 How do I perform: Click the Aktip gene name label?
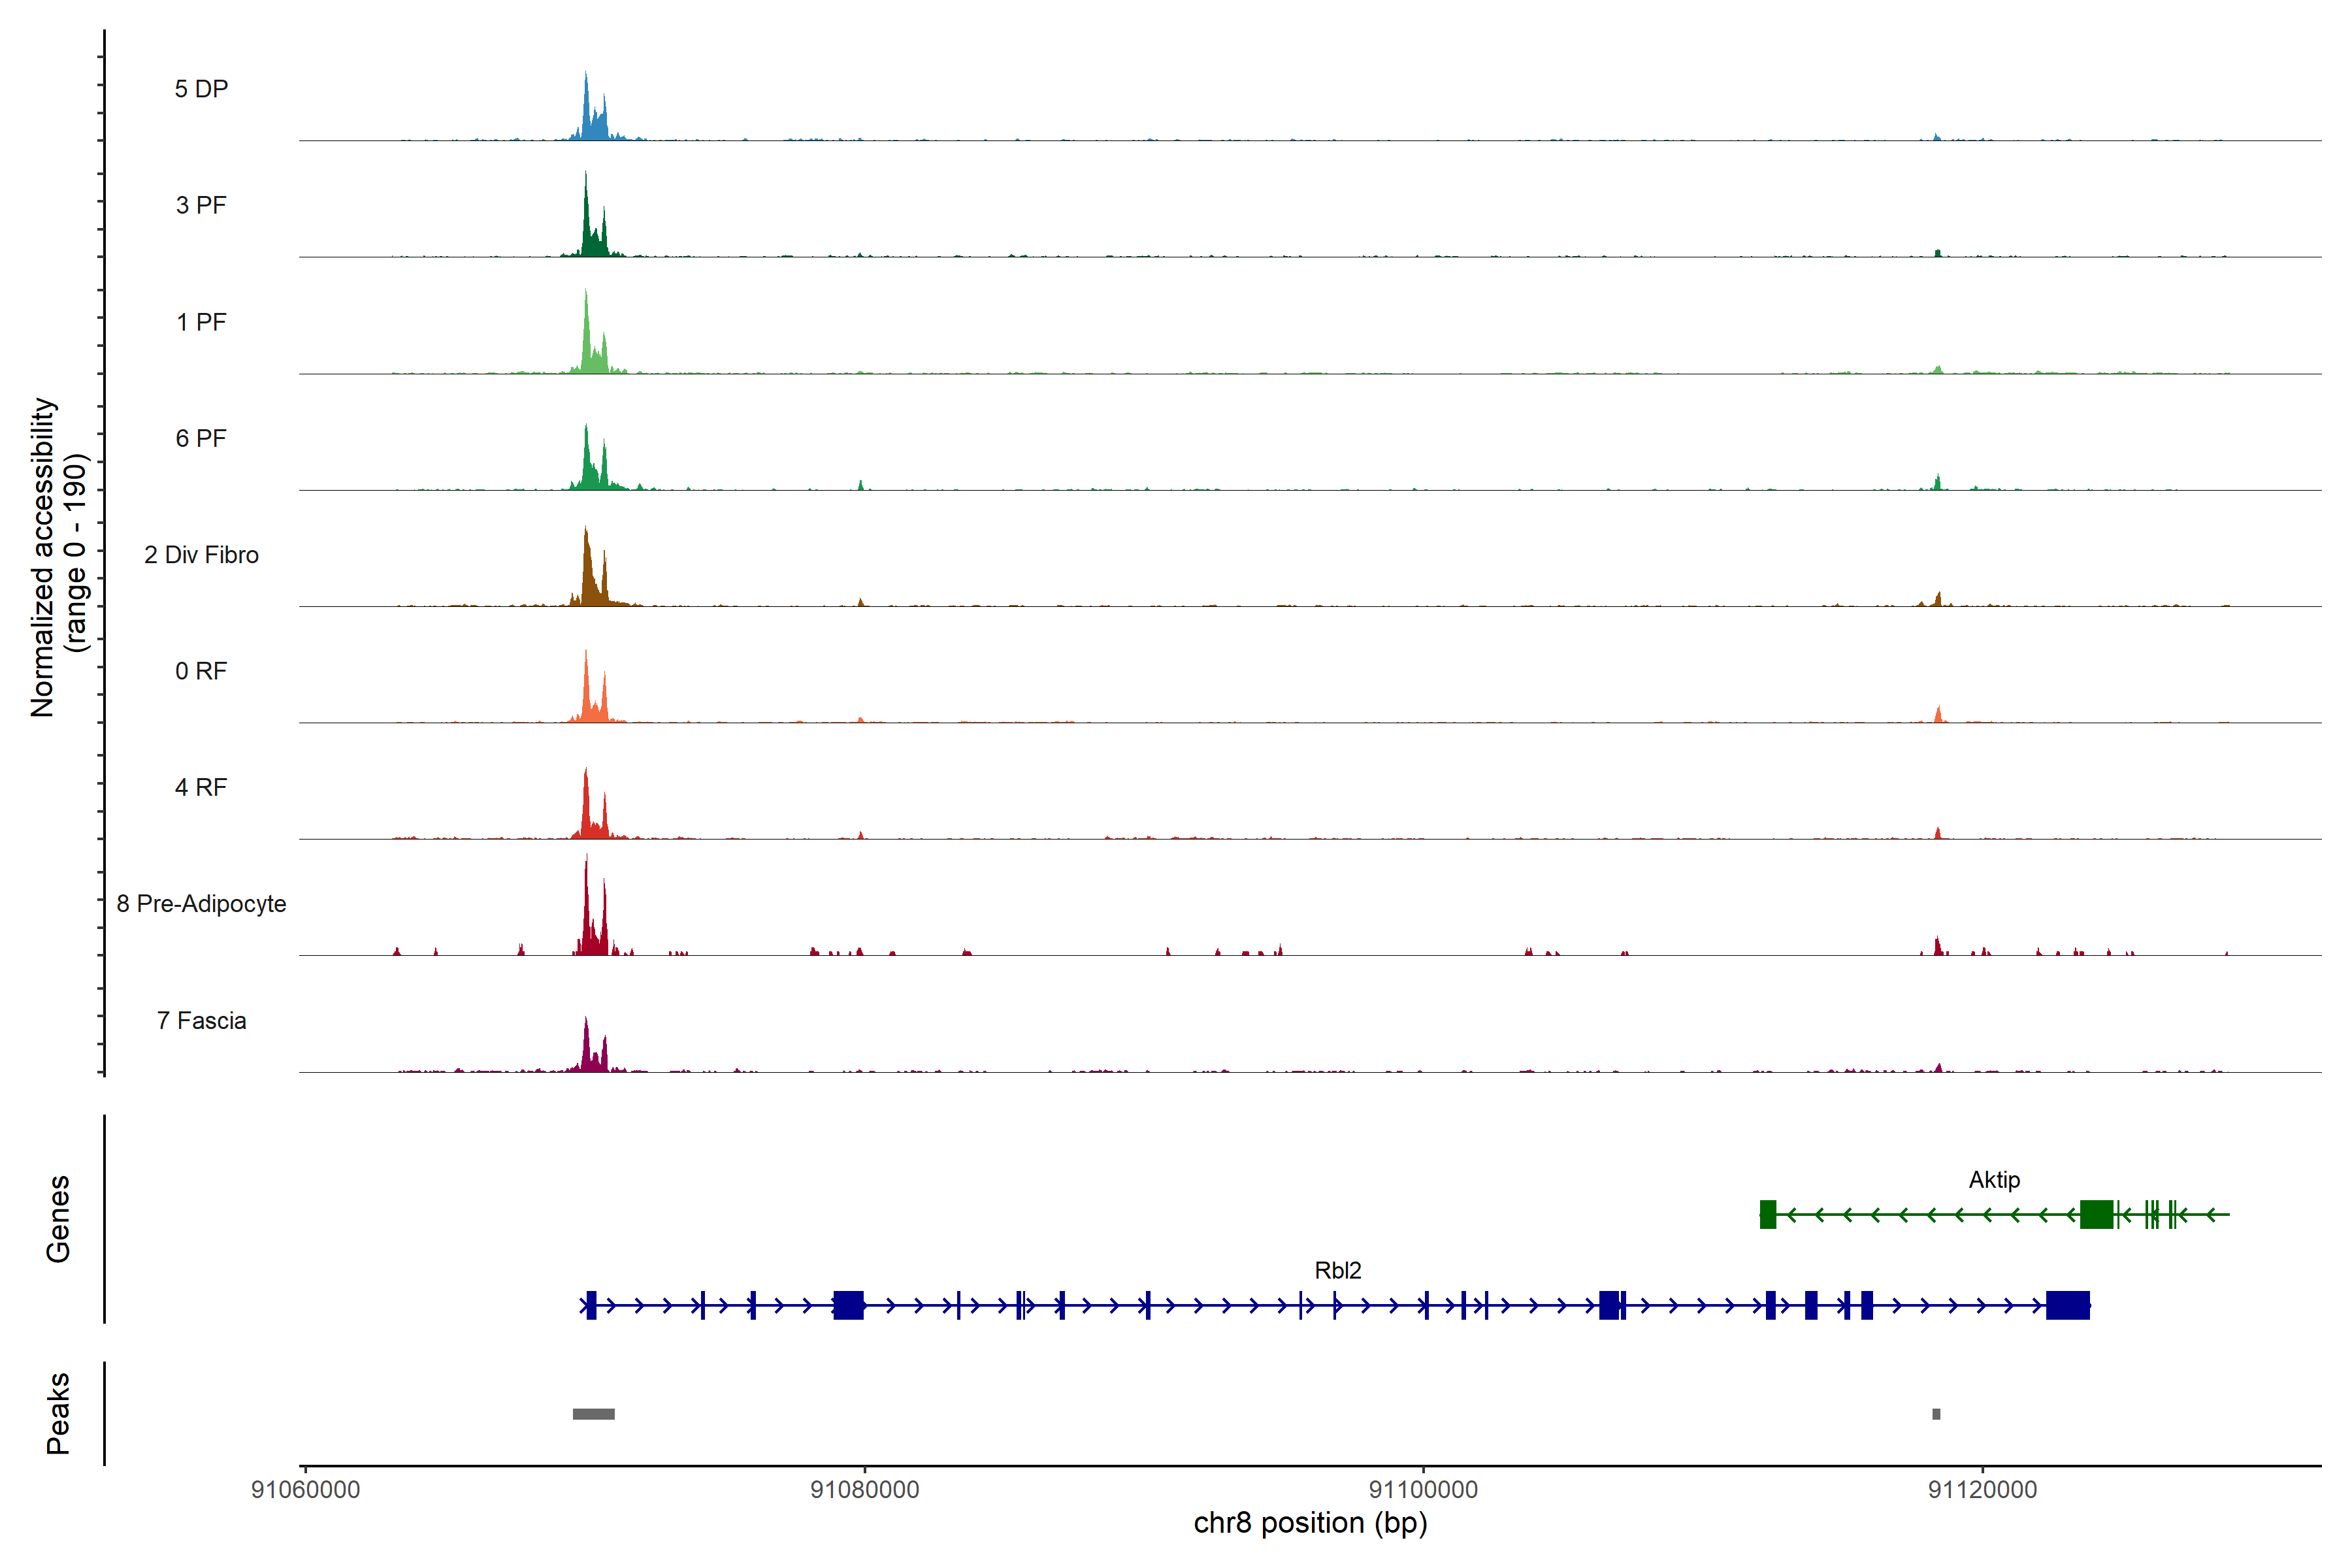pos(1994,1180)
